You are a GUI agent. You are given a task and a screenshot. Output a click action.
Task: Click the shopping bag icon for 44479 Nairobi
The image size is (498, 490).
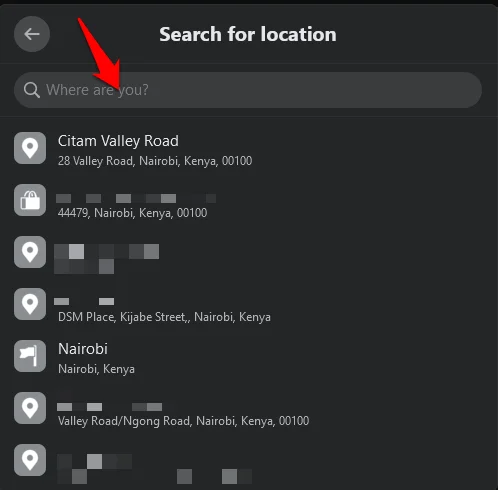click(x=30, y=200)
